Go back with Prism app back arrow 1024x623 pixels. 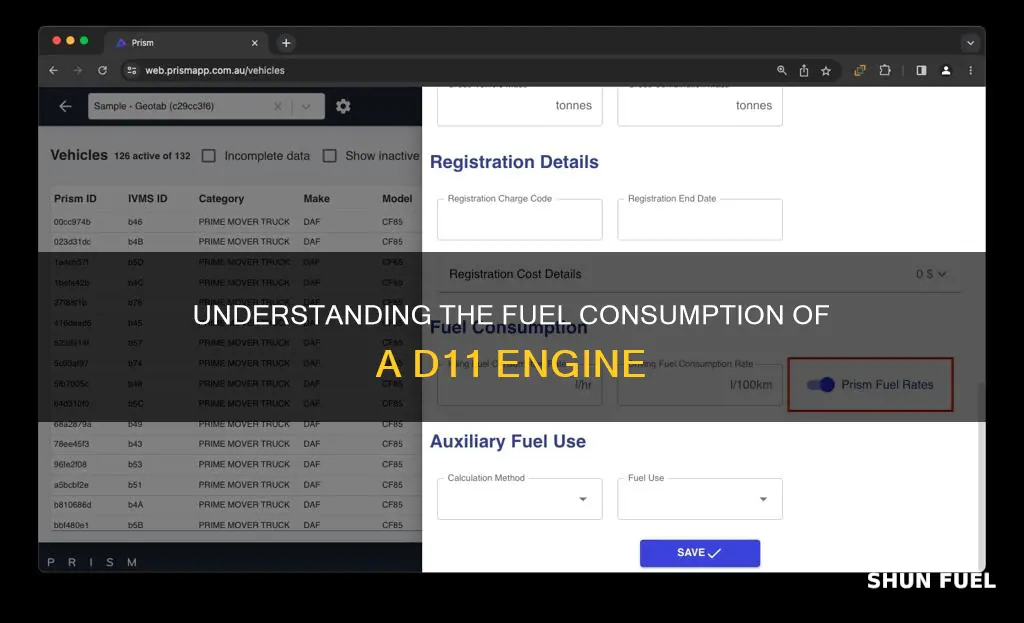(x=65, y=106)
